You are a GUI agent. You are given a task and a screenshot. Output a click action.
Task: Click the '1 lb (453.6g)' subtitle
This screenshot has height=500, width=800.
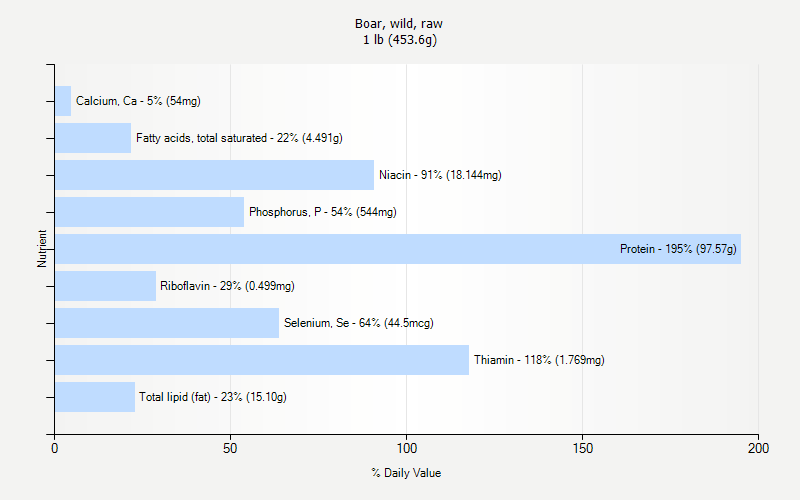point(399,40)
